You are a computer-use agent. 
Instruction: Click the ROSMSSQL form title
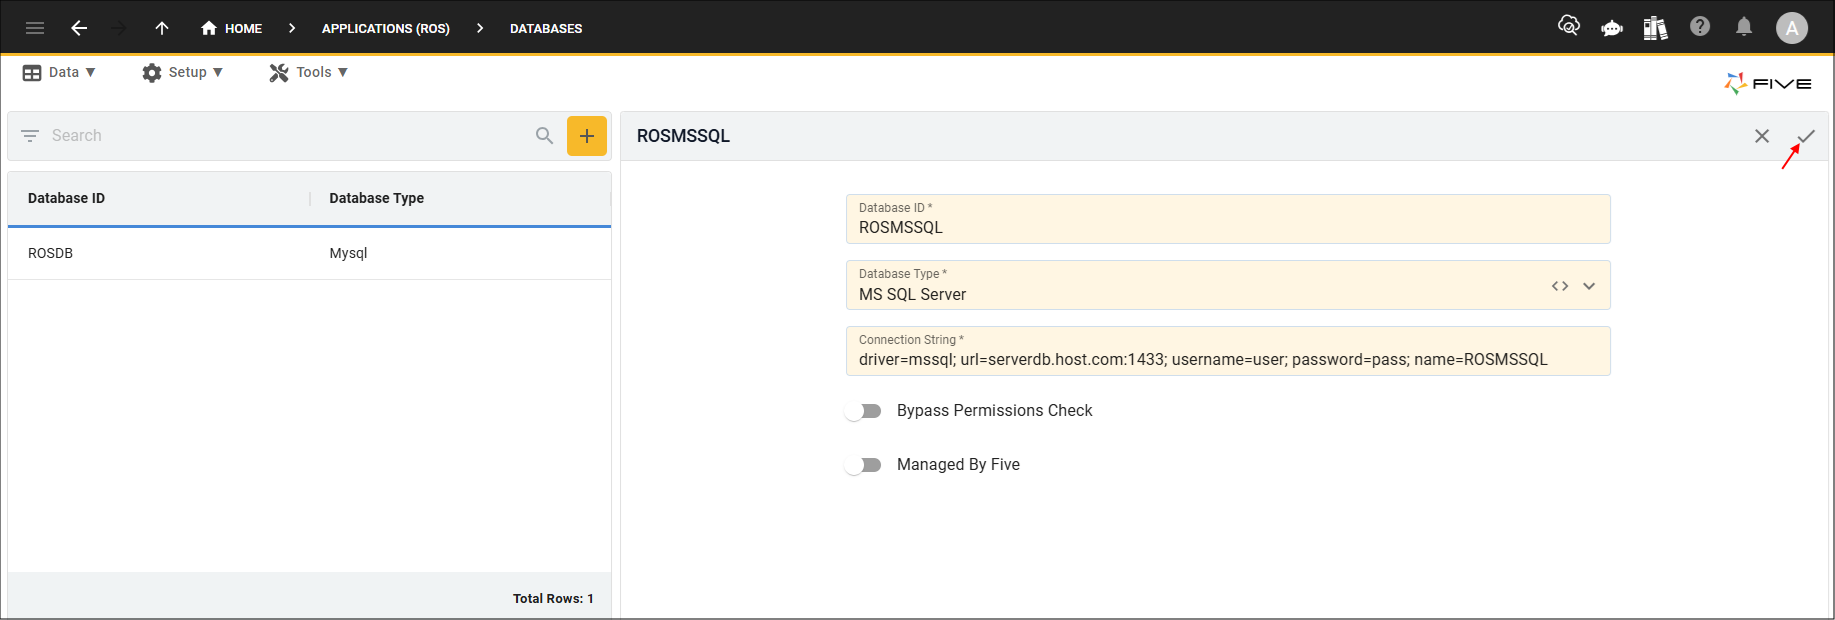click(x=683, y=136)
